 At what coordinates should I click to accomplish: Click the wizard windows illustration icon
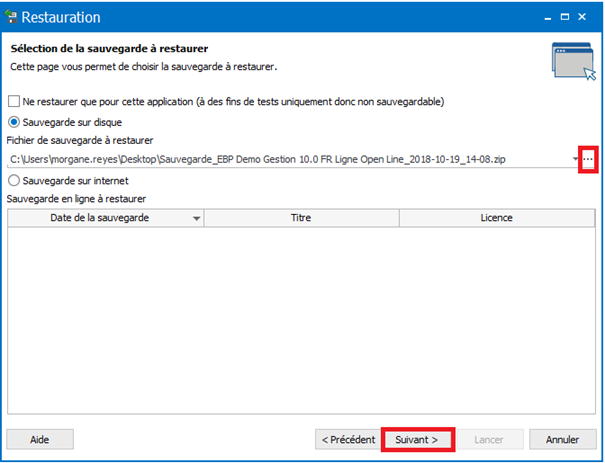(x=574, y=61)
